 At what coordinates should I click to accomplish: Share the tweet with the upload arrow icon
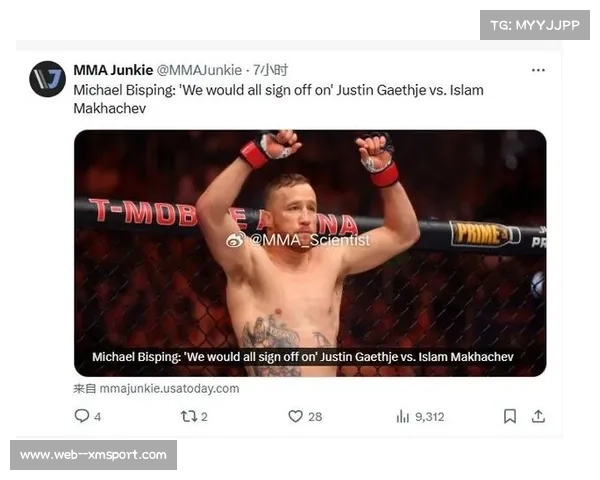point(538,416)
